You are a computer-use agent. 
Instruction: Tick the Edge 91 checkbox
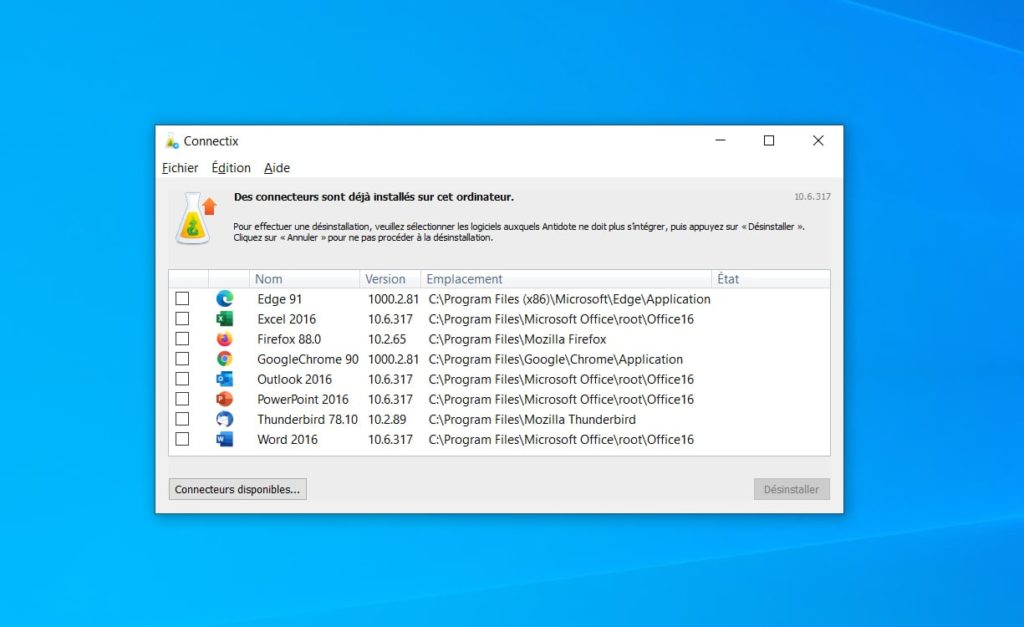tap(182, 298)
